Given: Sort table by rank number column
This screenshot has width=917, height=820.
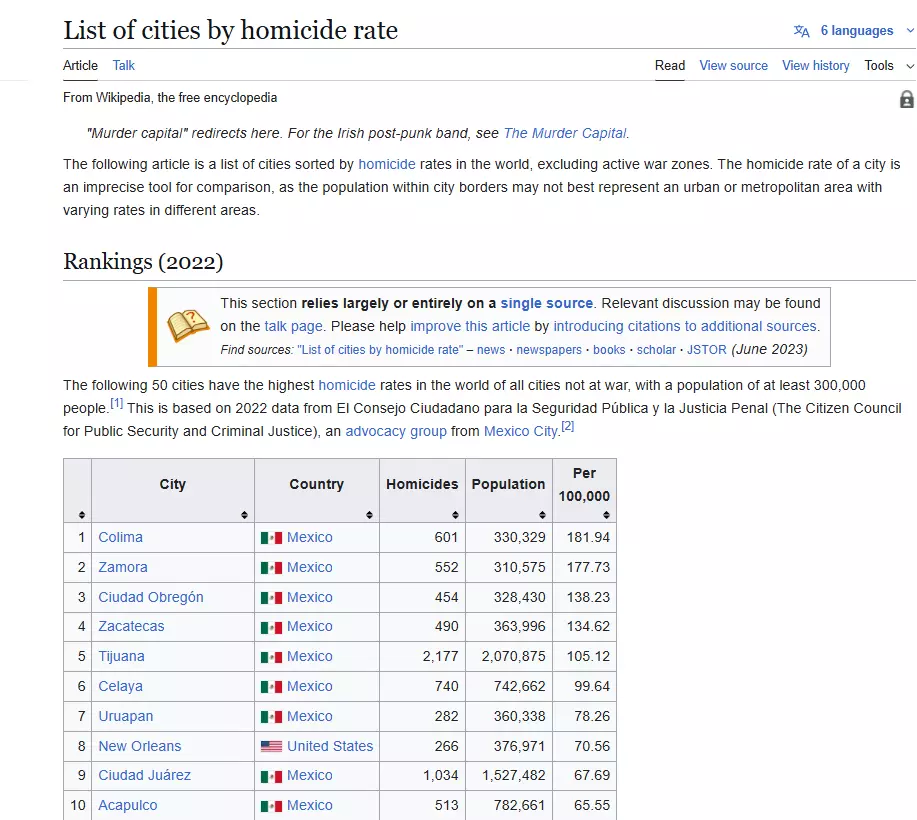Looking at the screenshot, I should 81,515.
